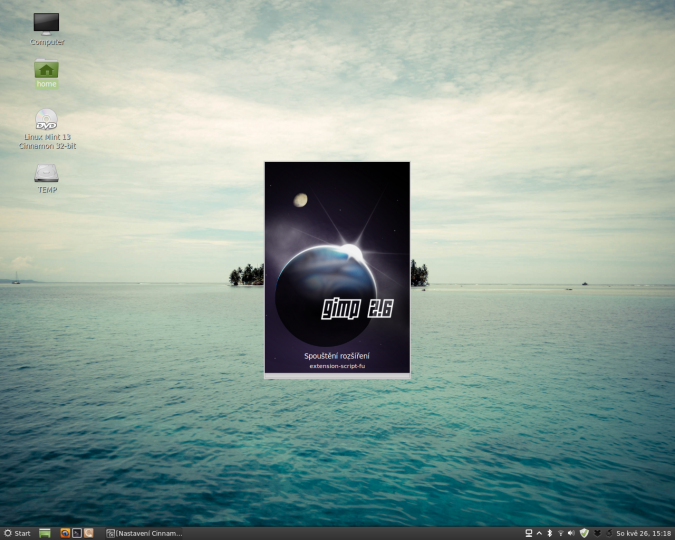Launch the terminal from the panel
675x540 pixels.
click(77, 533)
